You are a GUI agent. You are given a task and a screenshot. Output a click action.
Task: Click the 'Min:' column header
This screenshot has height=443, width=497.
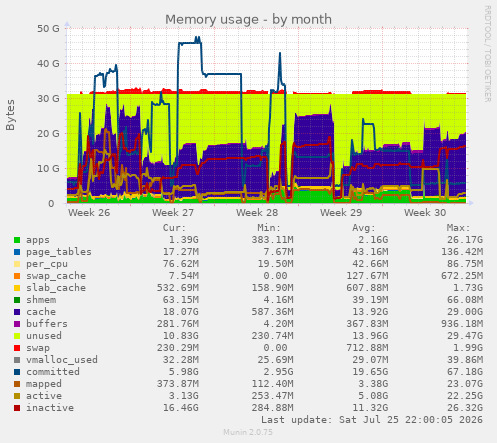(x=269, y=228)
